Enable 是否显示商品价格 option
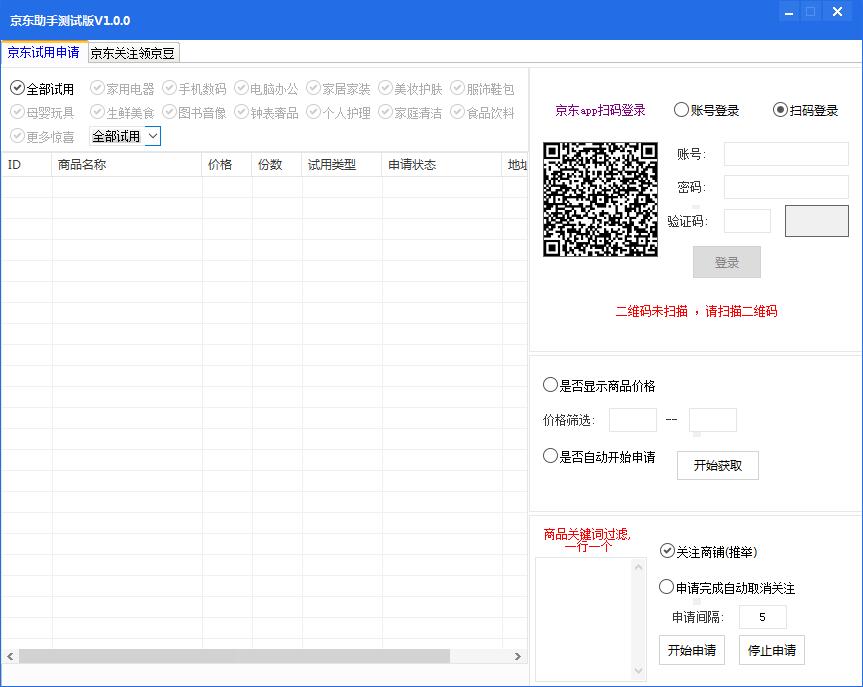 point(551,384)
